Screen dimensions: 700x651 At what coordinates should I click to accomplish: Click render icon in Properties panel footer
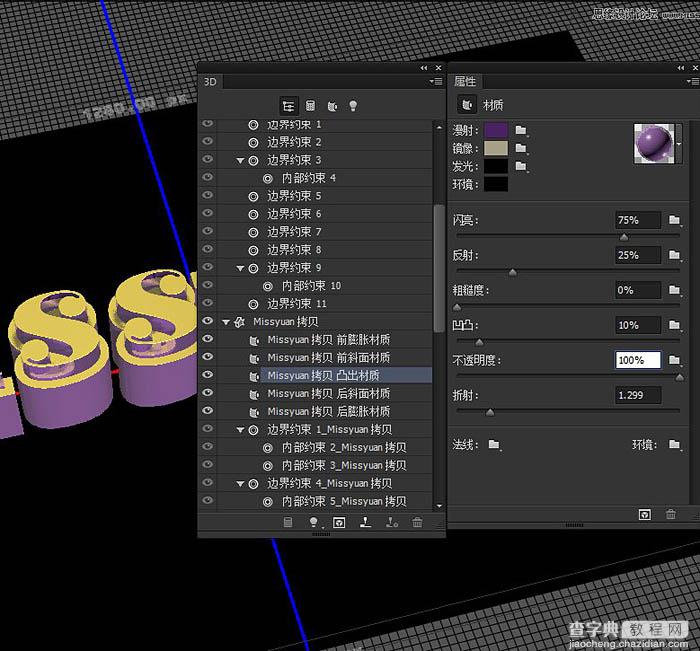coord(645,515)
